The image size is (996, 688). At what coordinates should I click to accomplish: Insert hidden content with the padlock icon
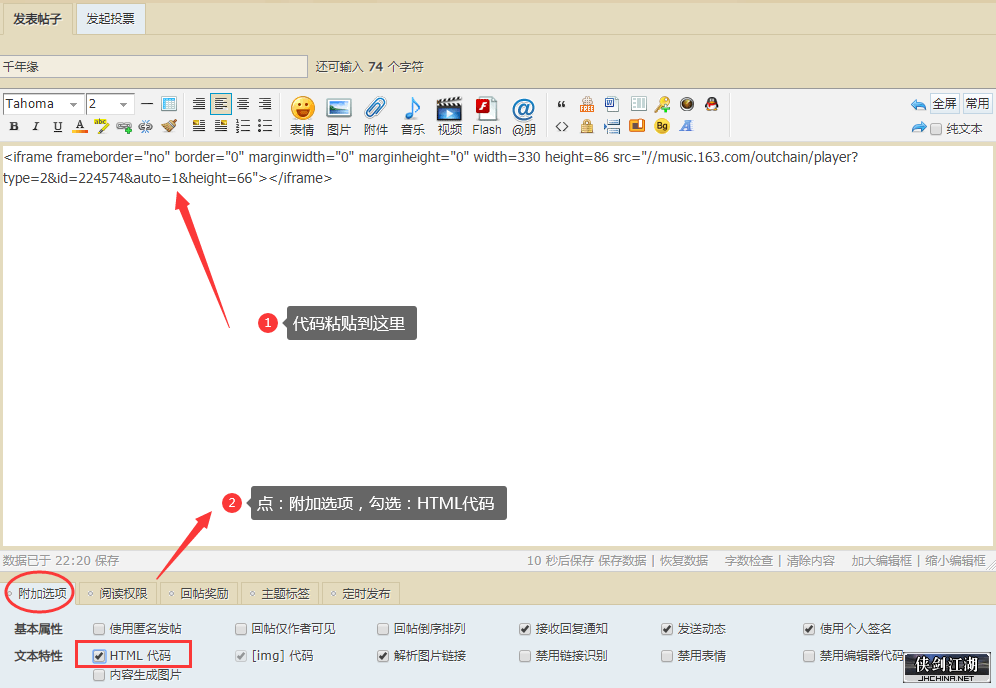tap(587, 126)
